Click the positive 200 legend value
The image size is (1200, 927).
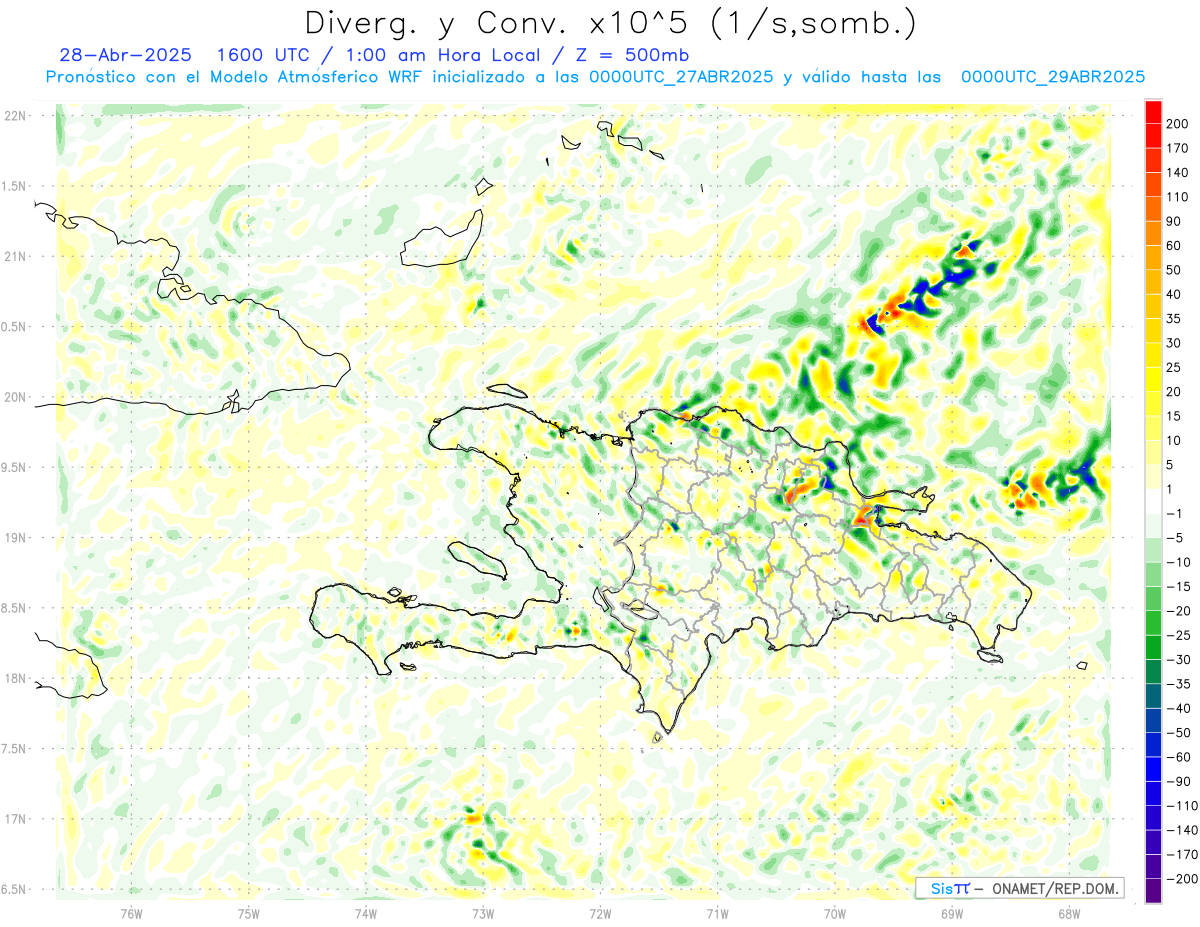[1178, 123]
